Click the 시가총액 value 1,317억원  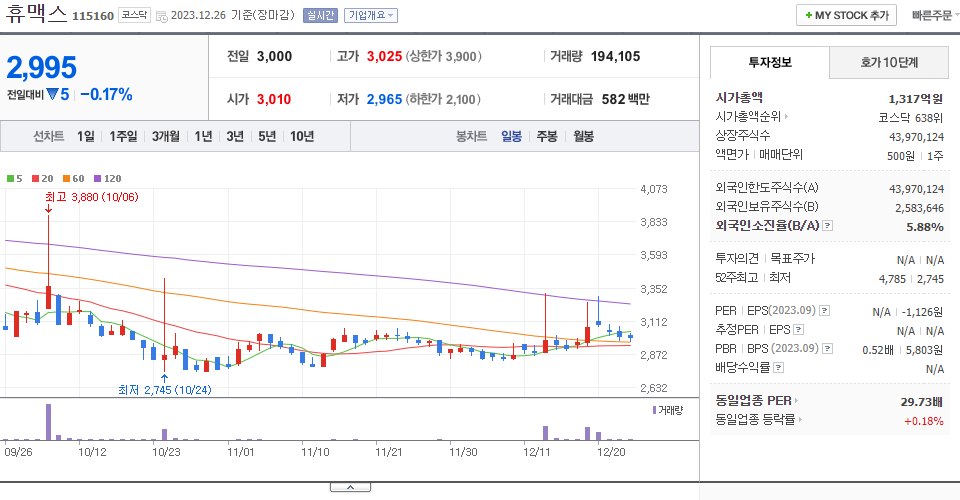click(916, 99)
